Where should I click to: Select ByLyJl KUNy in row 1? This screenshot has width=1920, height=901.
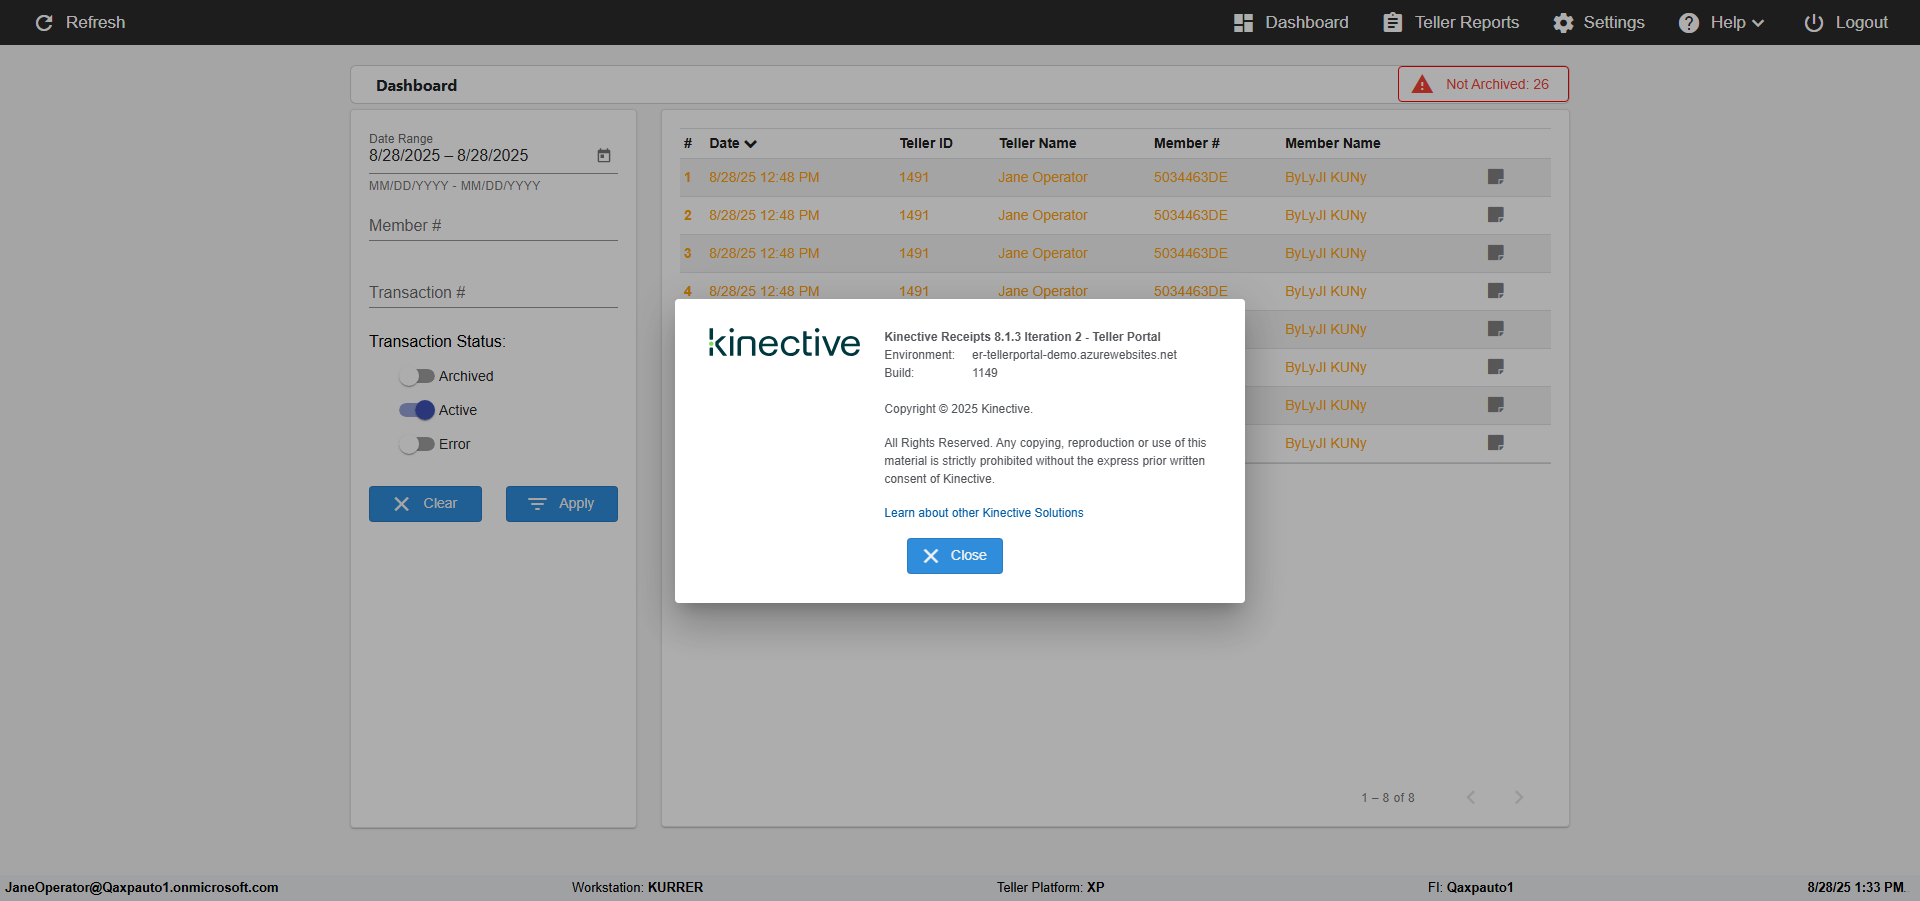click(1326, 177)
